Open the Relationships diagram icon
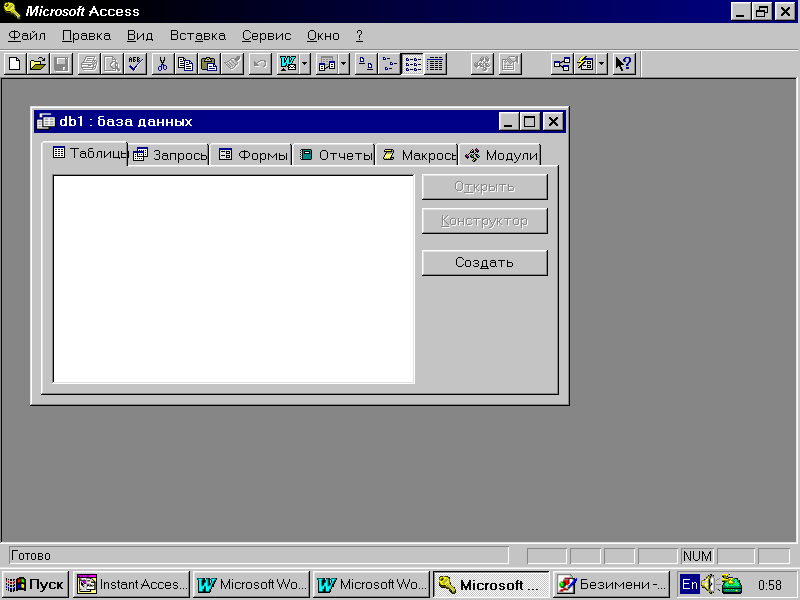 tap(562, 64)
